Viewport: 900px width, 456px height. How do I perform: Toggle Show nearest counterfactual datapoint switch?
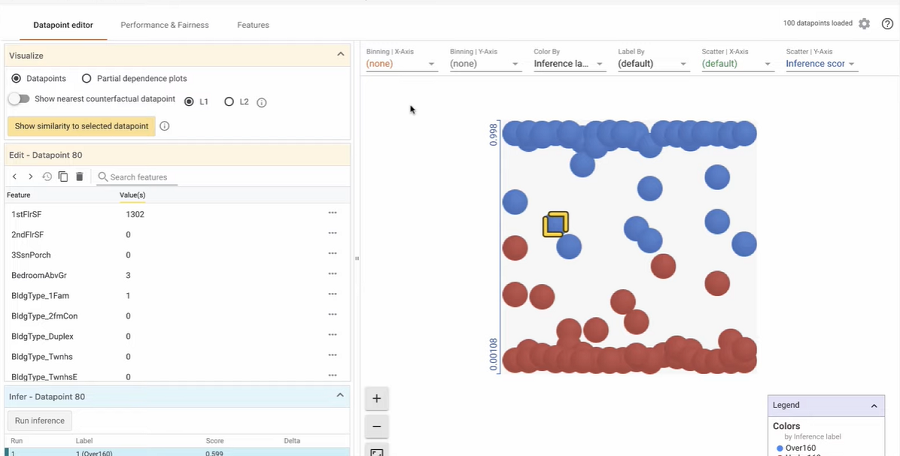click(19, 99)
